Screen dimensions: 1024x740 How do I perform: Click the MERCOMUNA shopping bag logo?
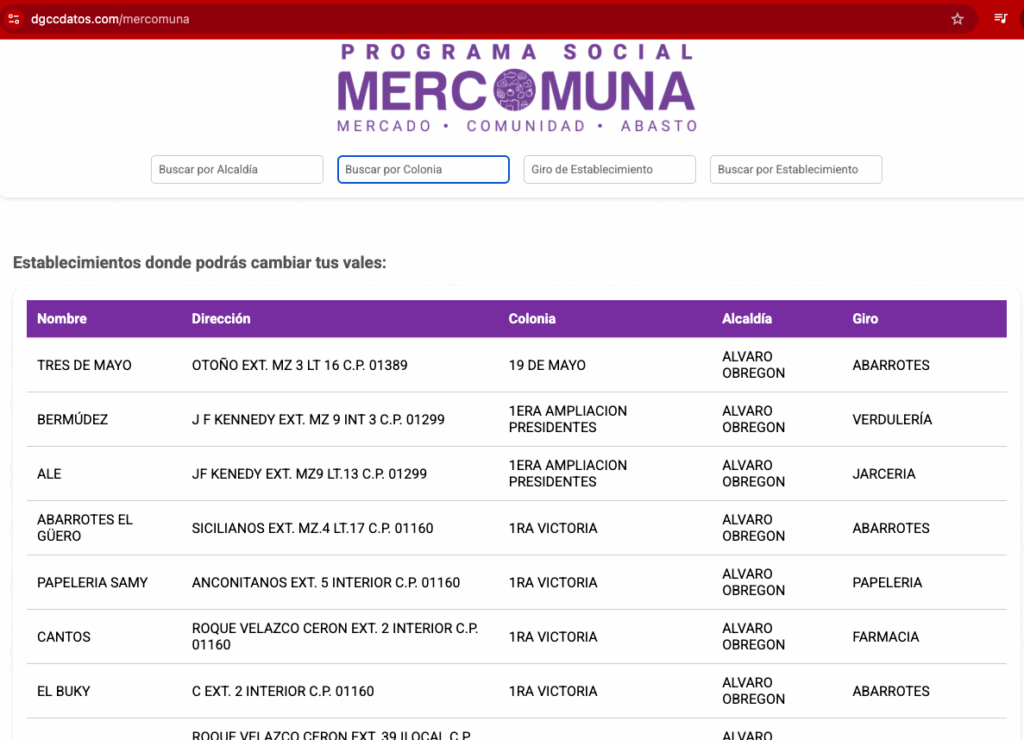click(x=515, y=90)
